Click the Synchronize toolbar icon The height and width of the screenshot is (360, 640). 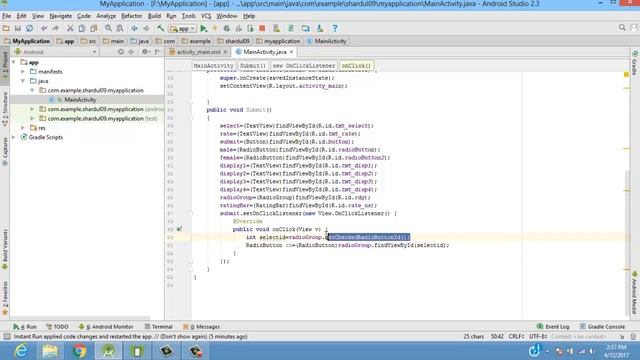[x=29, y=28]
